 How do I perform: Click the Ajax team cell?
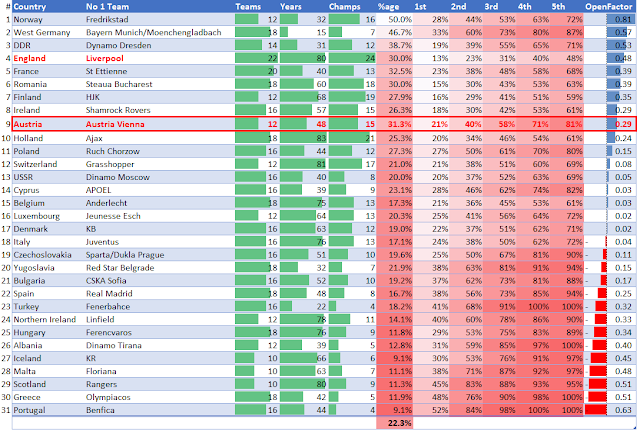(94, 138)
